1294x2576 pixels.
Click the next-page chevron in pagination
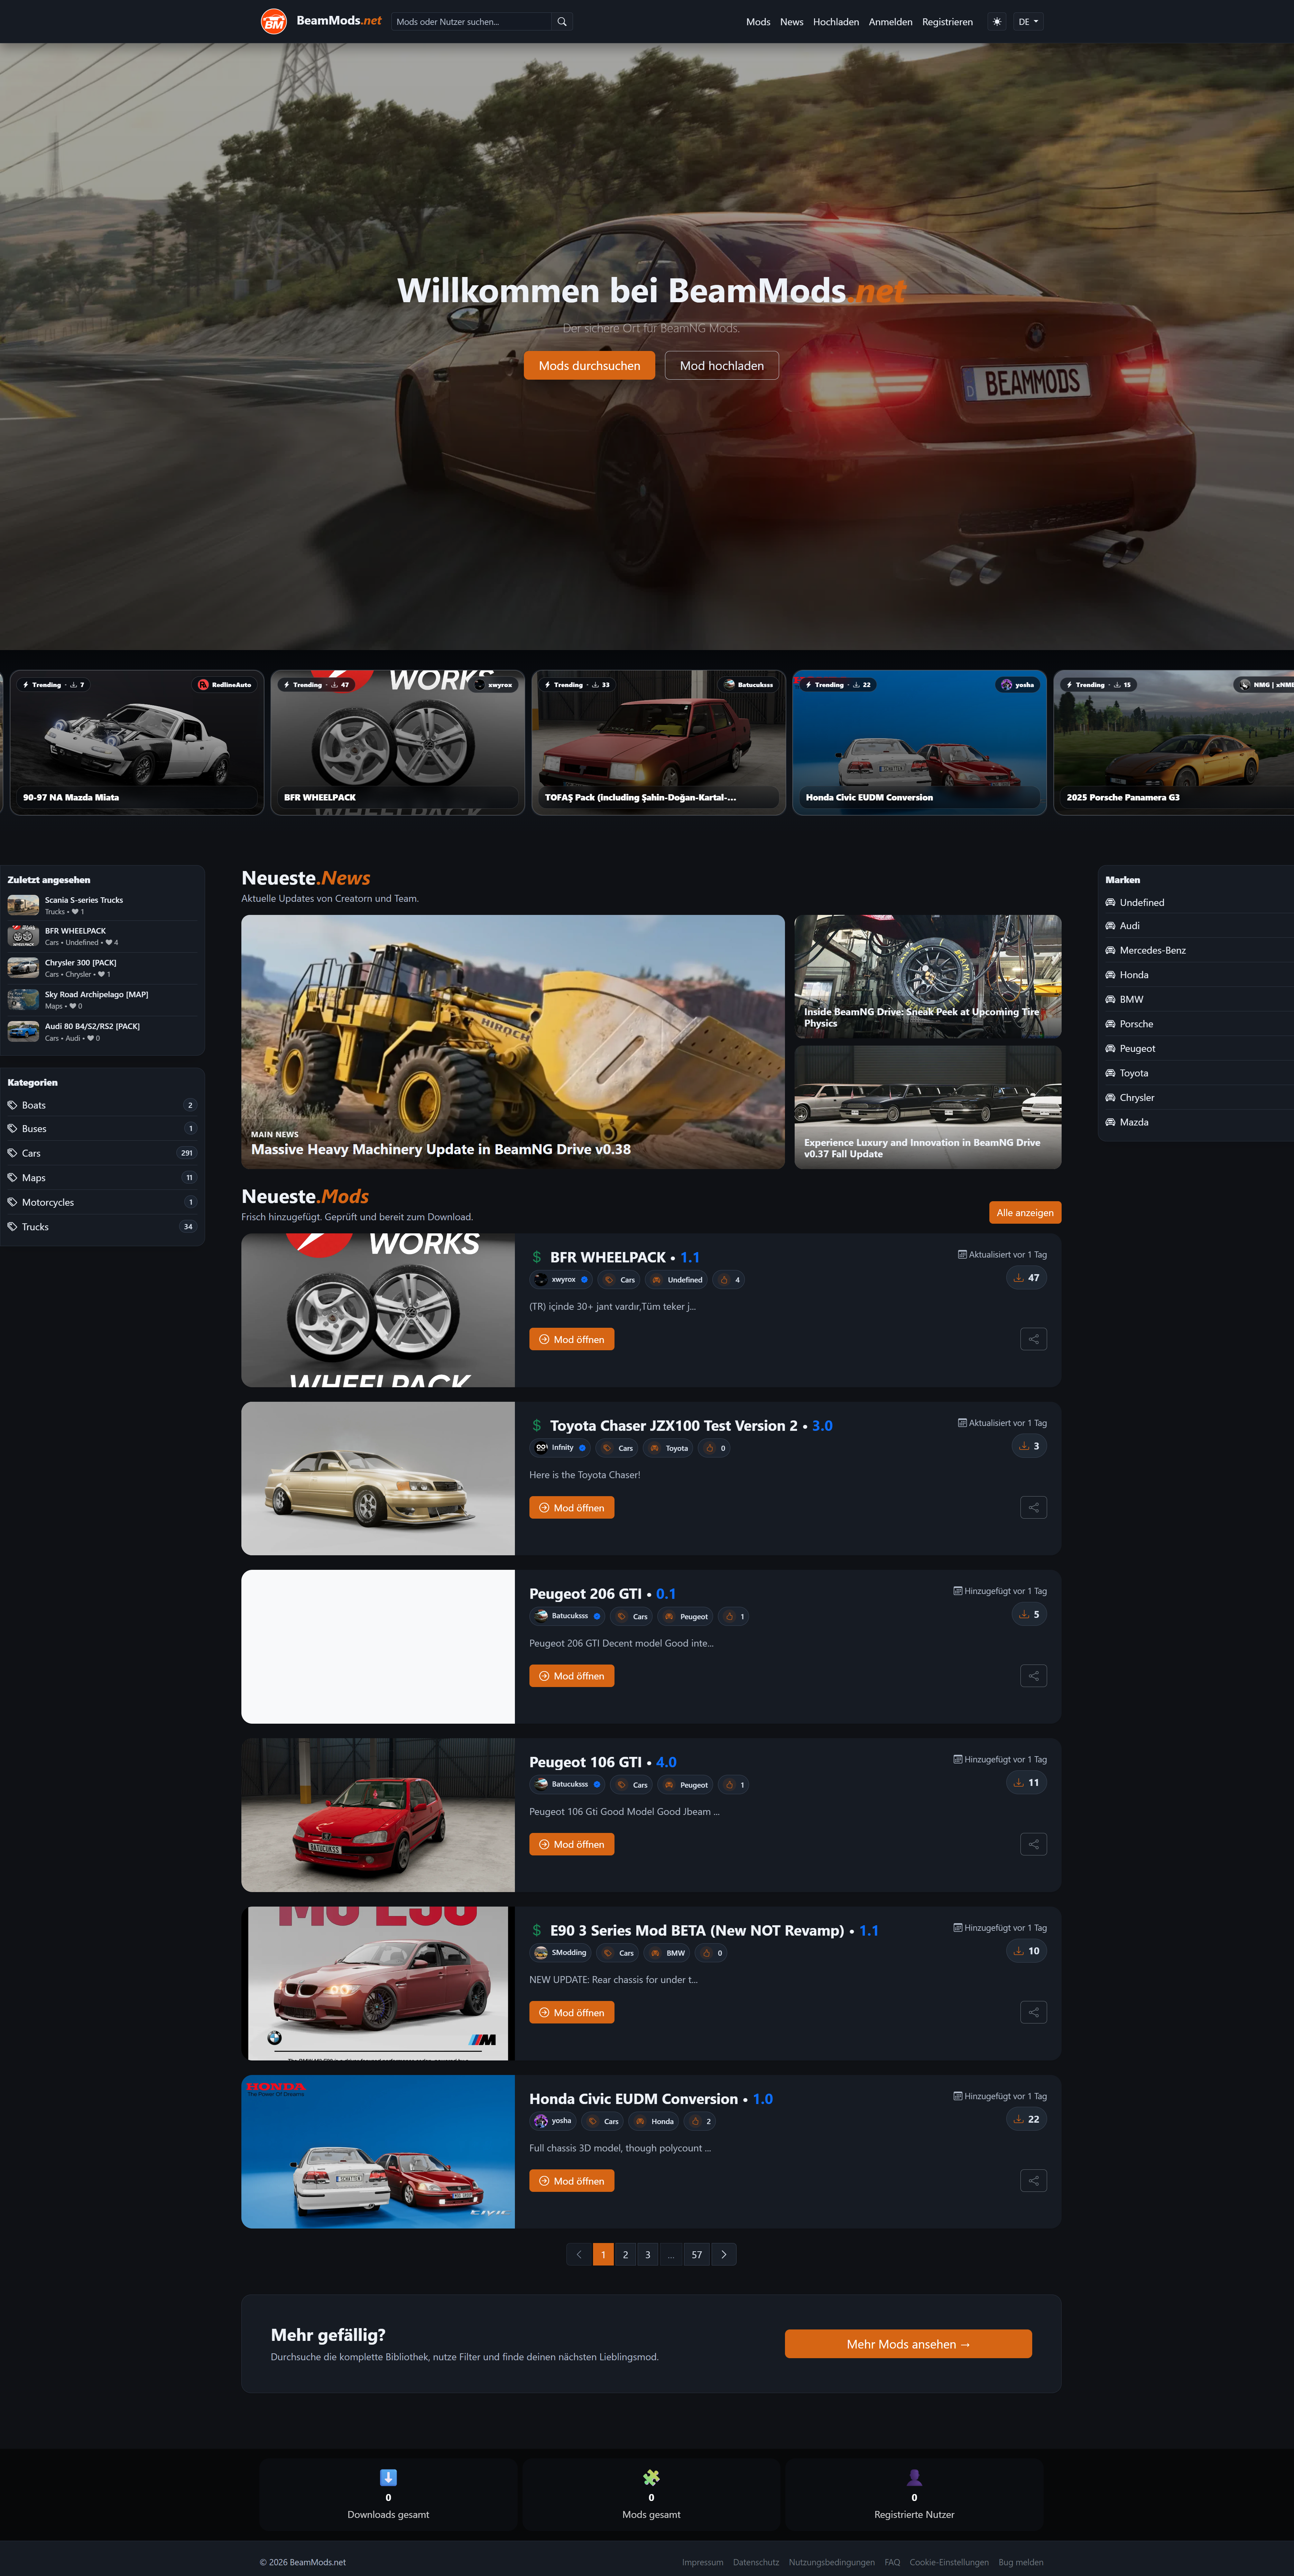click(x=724, y=2254)
